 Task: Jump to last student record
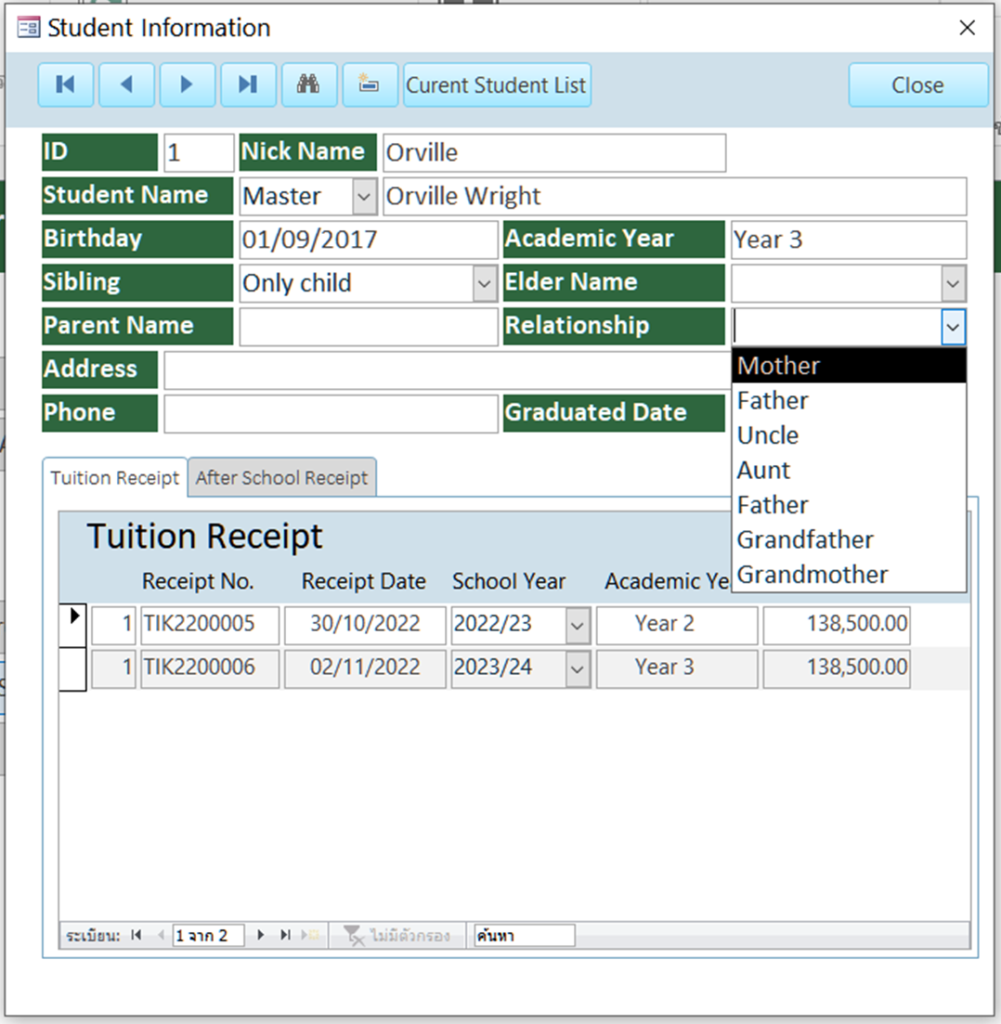point(248,85)
